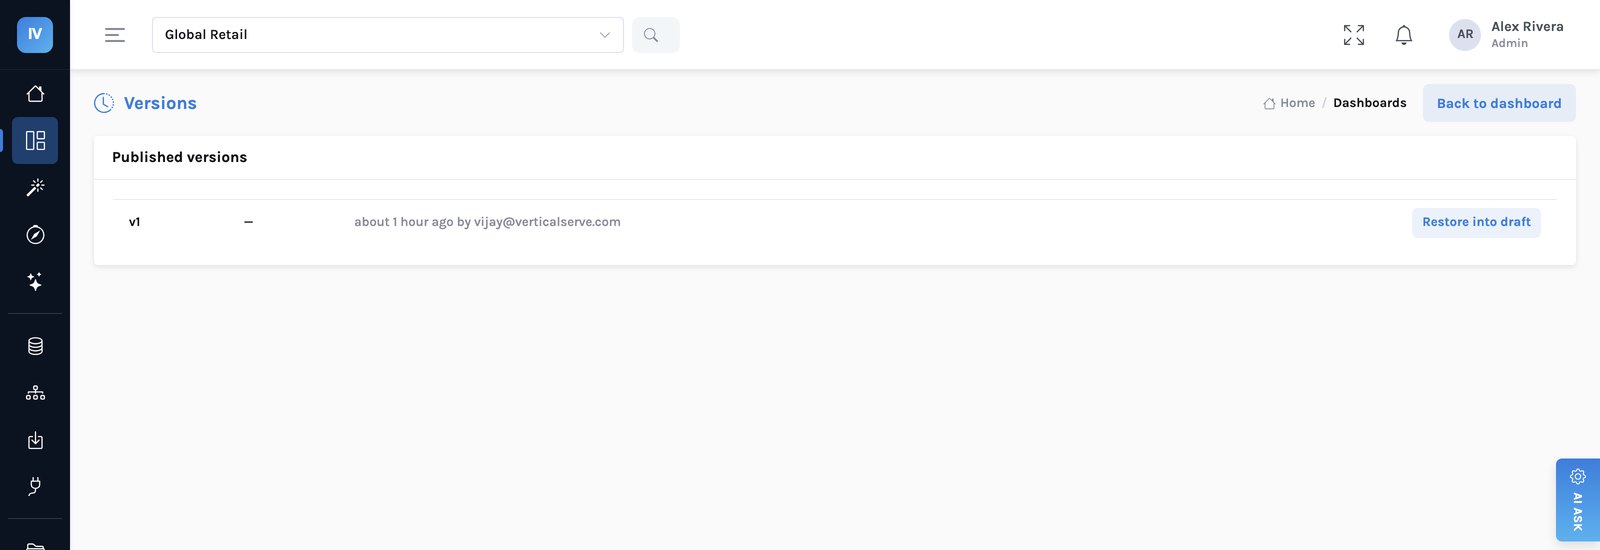This screenshot has height=550, width=1600.
Task: Click the Dashboards breadcrumb
Action: pos(1370,103)
